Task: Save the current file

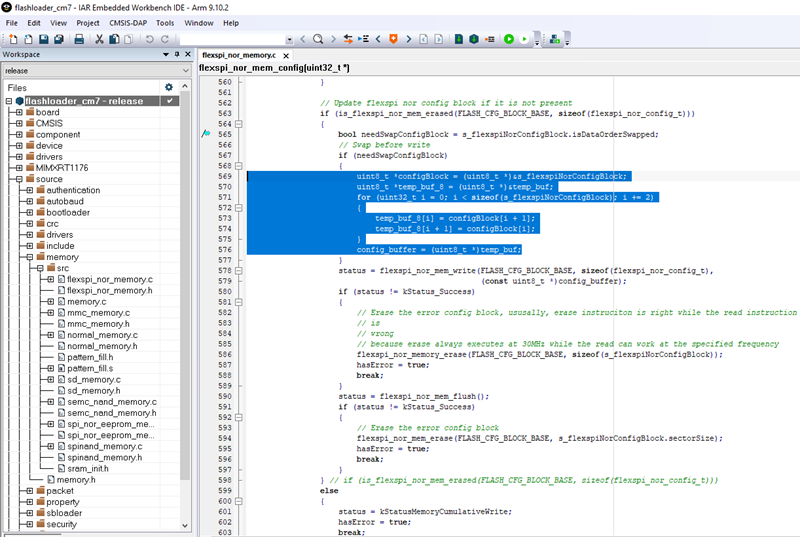Action: click(44, 39)
